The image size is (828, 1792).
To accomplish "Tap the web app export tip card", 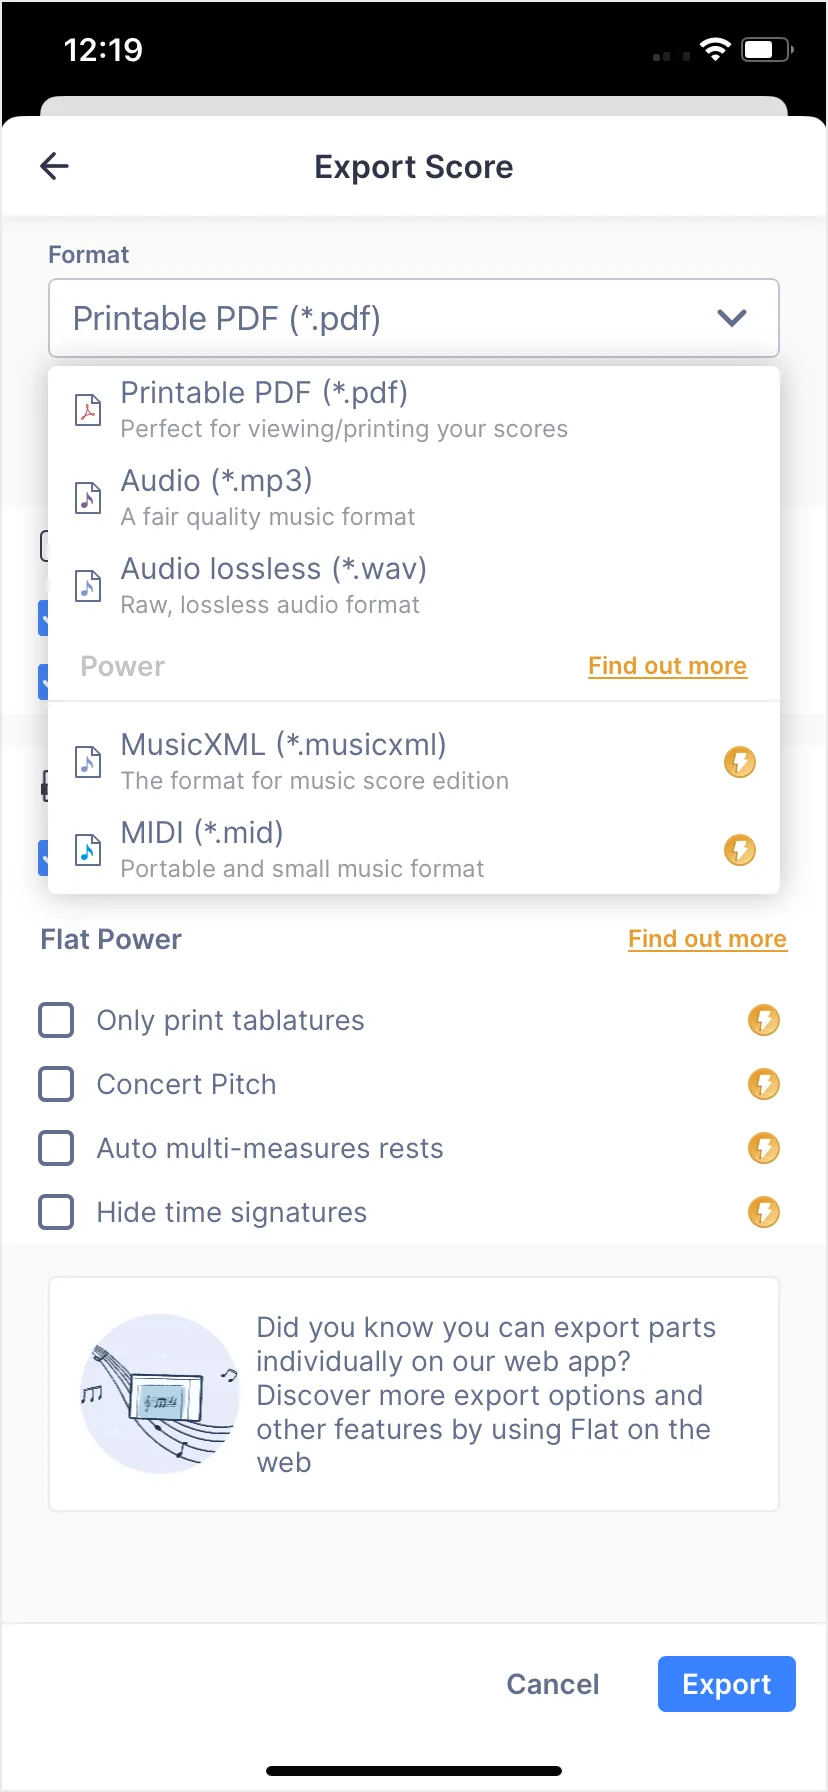I will 414,1394.
